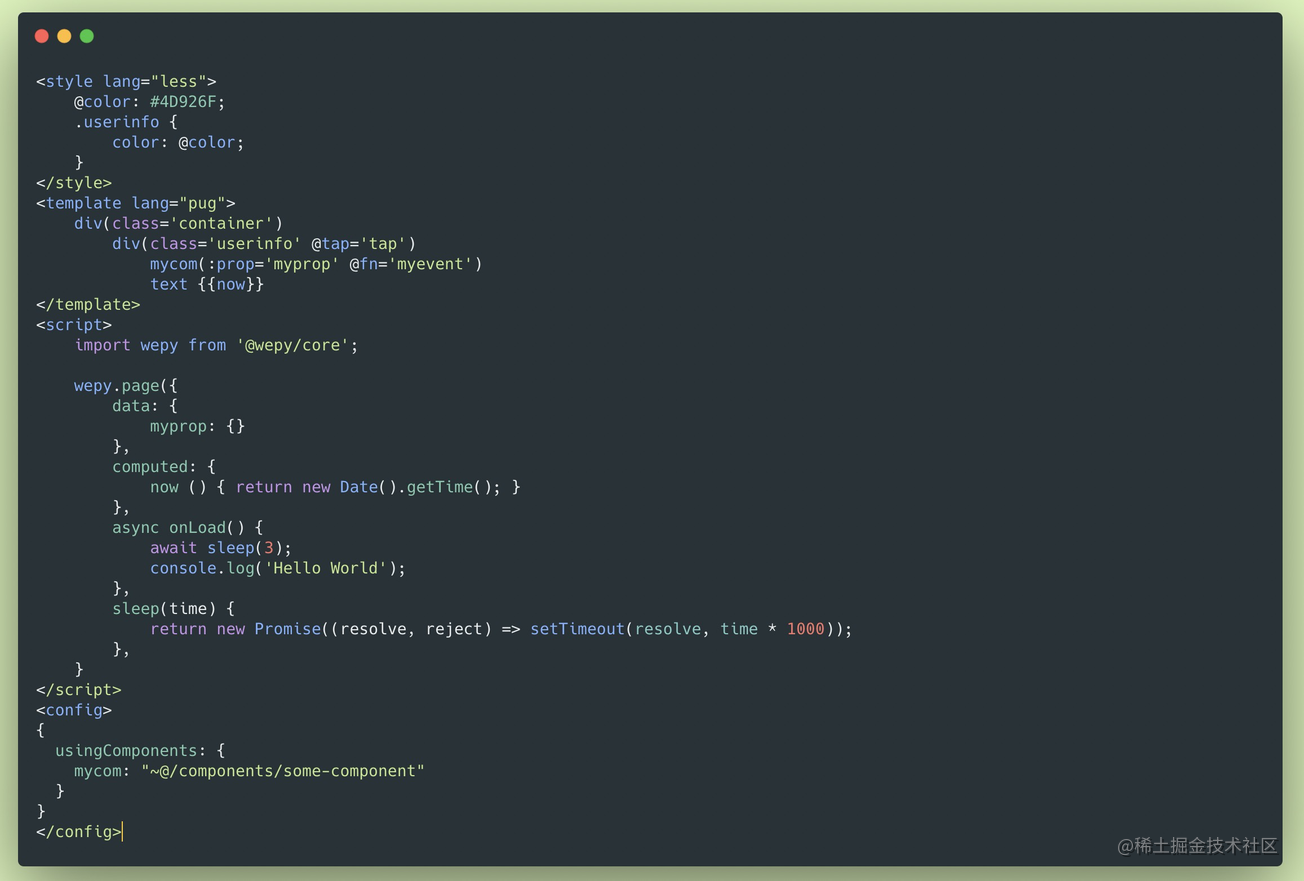Click the red close window button

click(41, 36)
